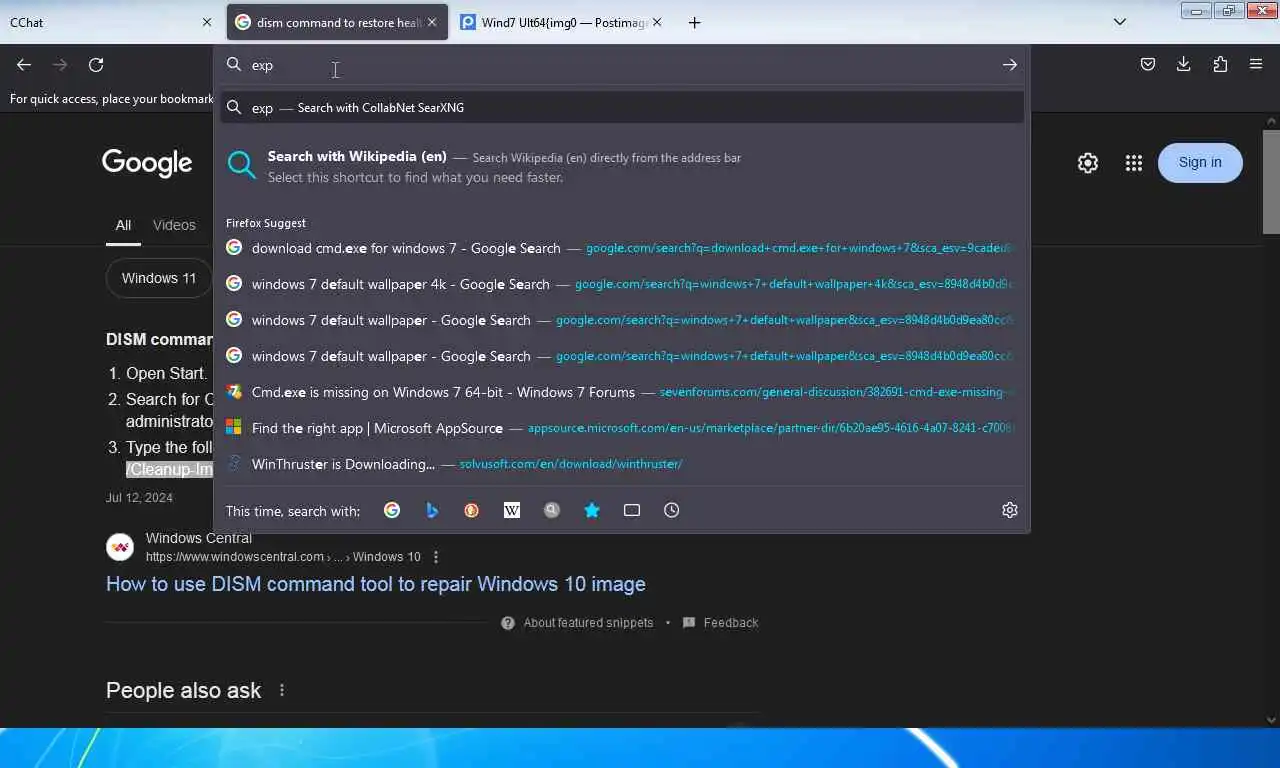Open the Extensions puzzle icon
1280x768 pixels.
click(1220, 65)
